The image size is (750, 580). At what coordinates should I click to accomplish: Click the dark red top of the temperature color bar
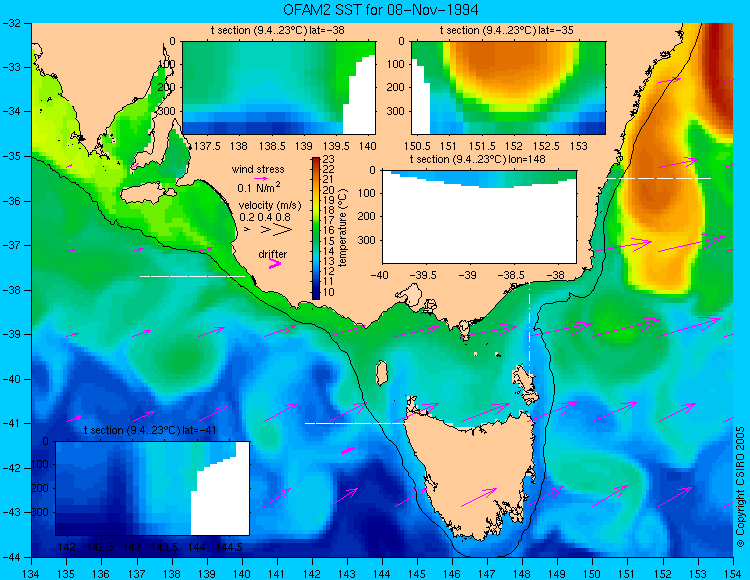(x=316, y=161)
